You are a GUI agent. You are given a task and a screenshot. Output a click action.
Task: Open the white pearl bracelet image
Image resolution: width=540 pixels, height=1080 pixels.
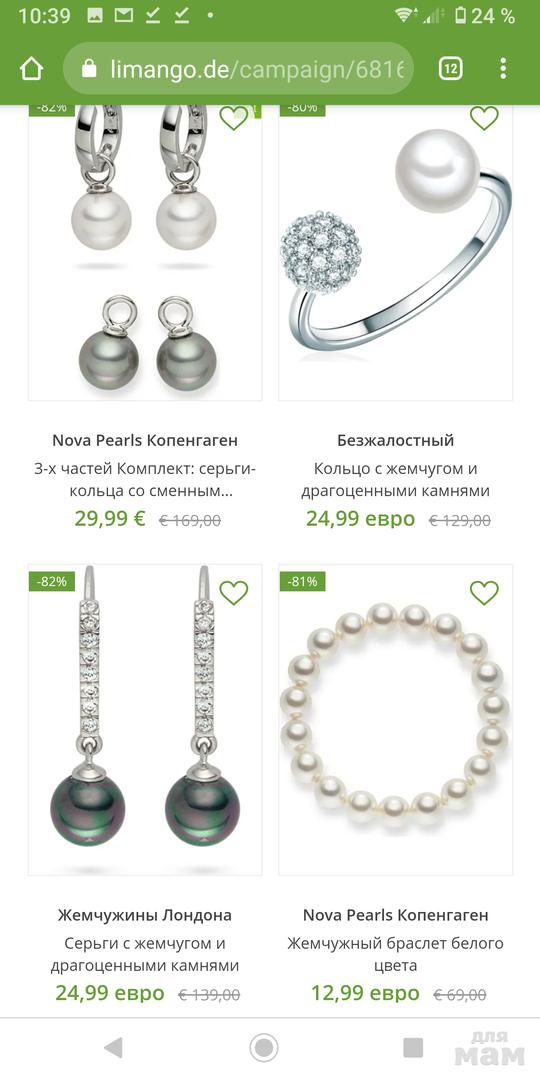395,720
